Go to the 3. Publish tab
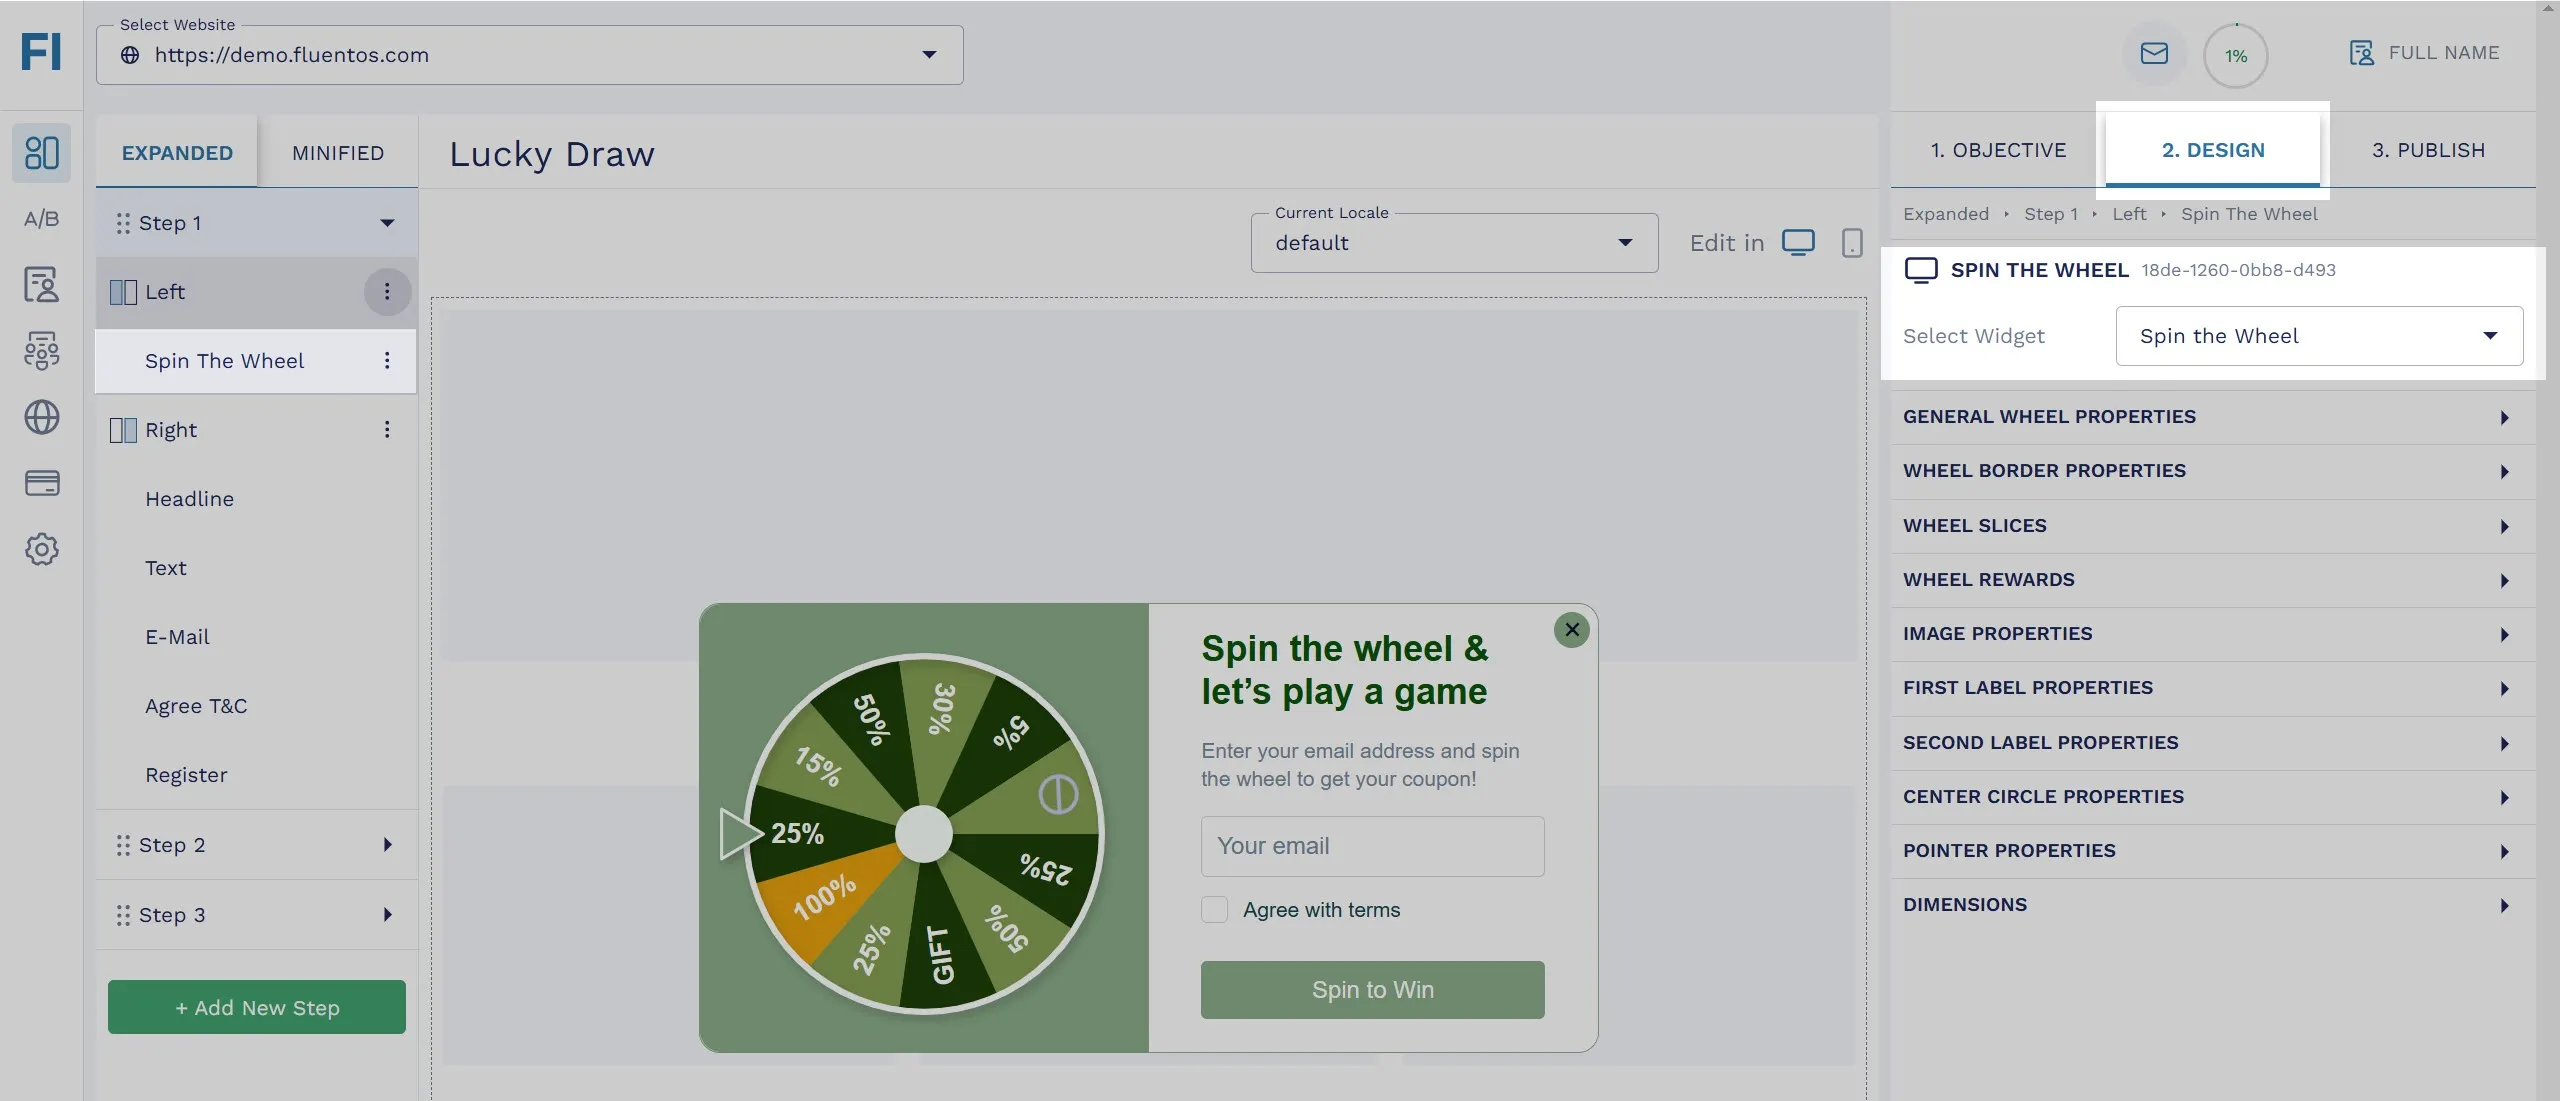This screenshot has width=2560, height=1101. point(2428,150)
